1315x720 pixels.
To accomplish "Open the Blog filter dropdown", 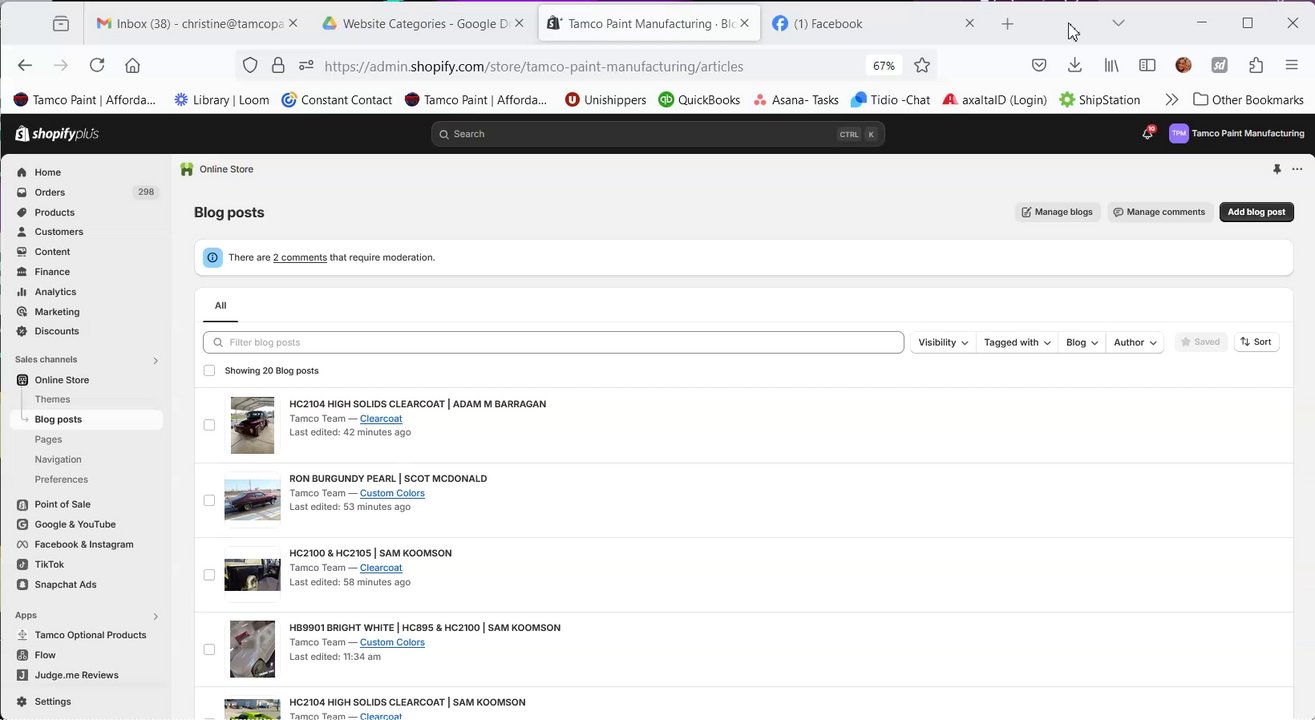I will 1082,342.
